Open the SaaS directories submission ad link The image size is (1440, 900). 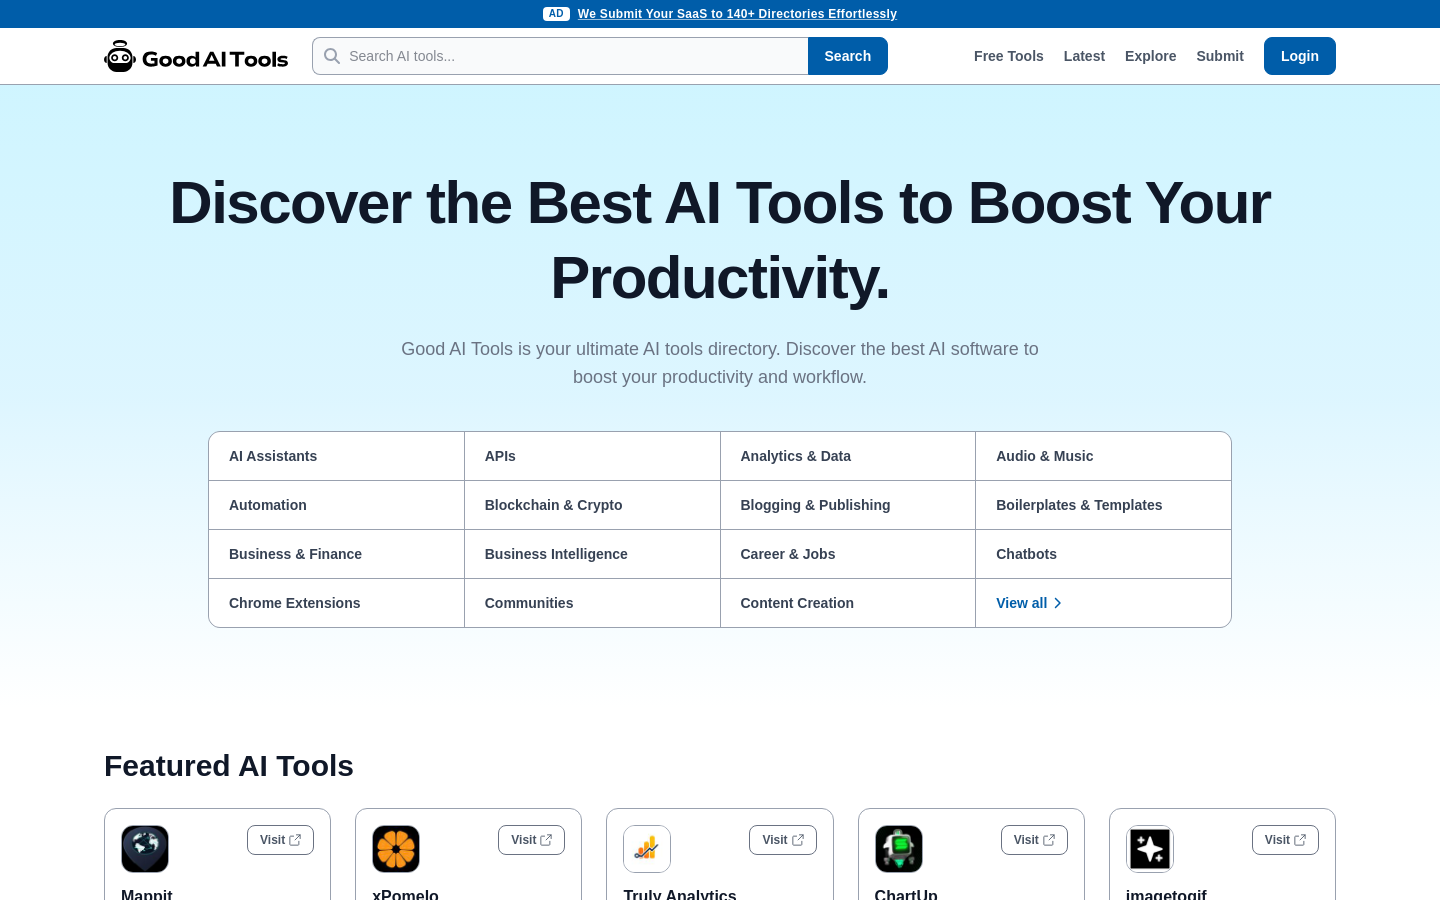tap(737, 14)
